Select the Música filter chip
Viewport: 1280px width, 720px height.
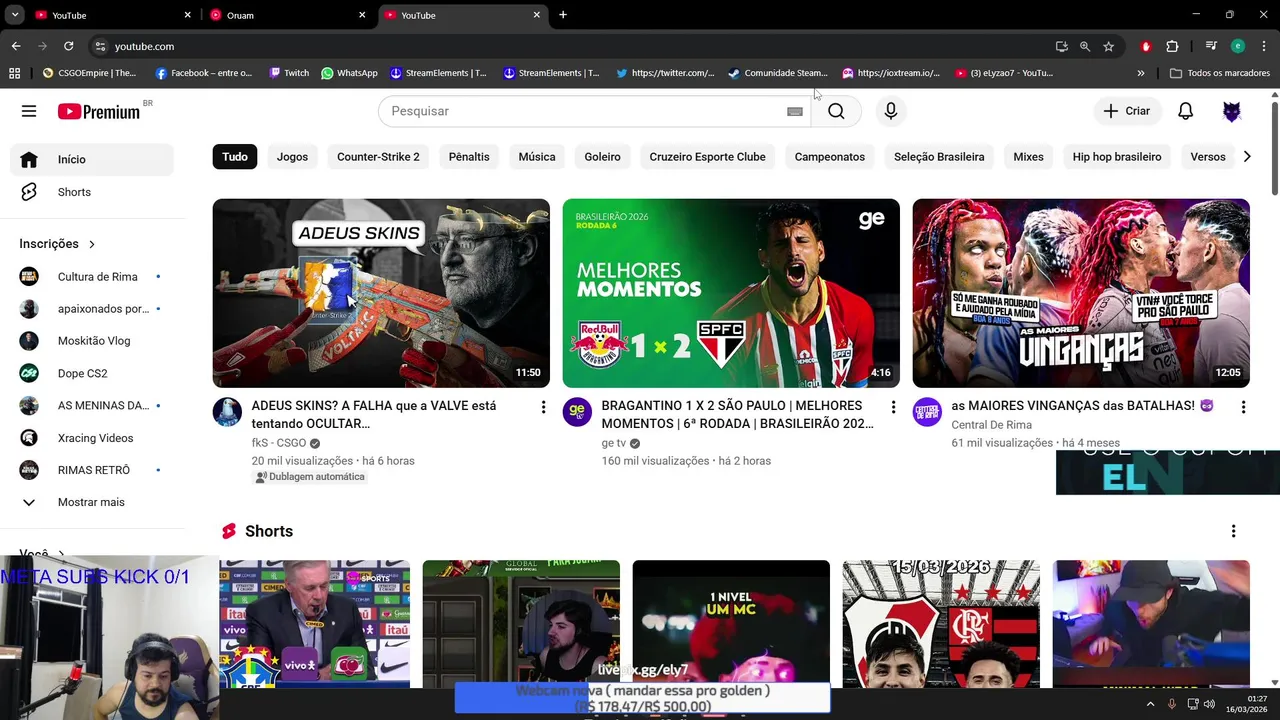tap(537, 157)
